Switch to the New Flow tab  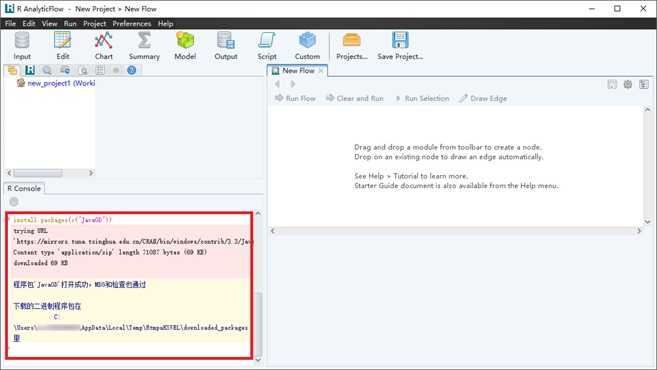297,70
